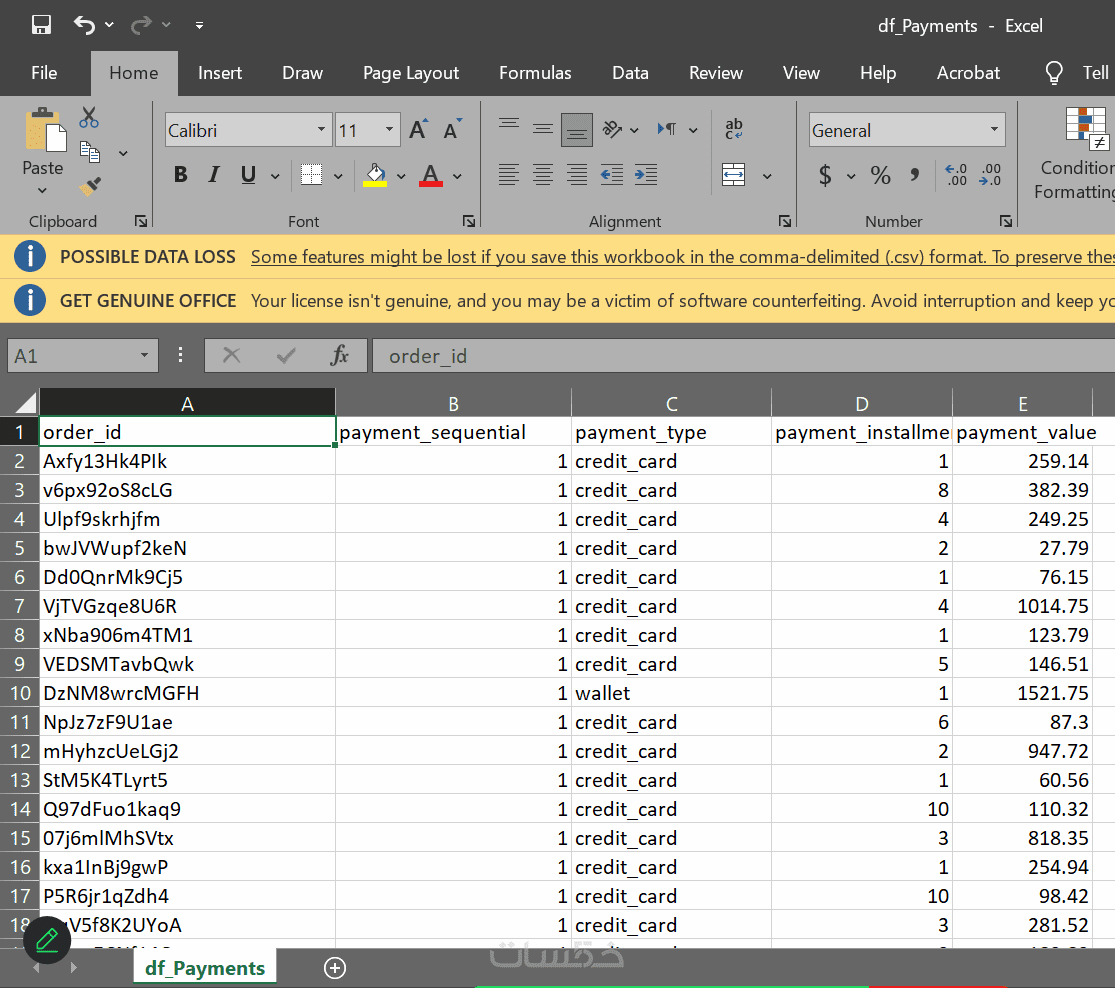This screenshot has width=1115, height=988.
Task: Open Customize Quick Access Toolbar menu
Action: pos(200,26)
